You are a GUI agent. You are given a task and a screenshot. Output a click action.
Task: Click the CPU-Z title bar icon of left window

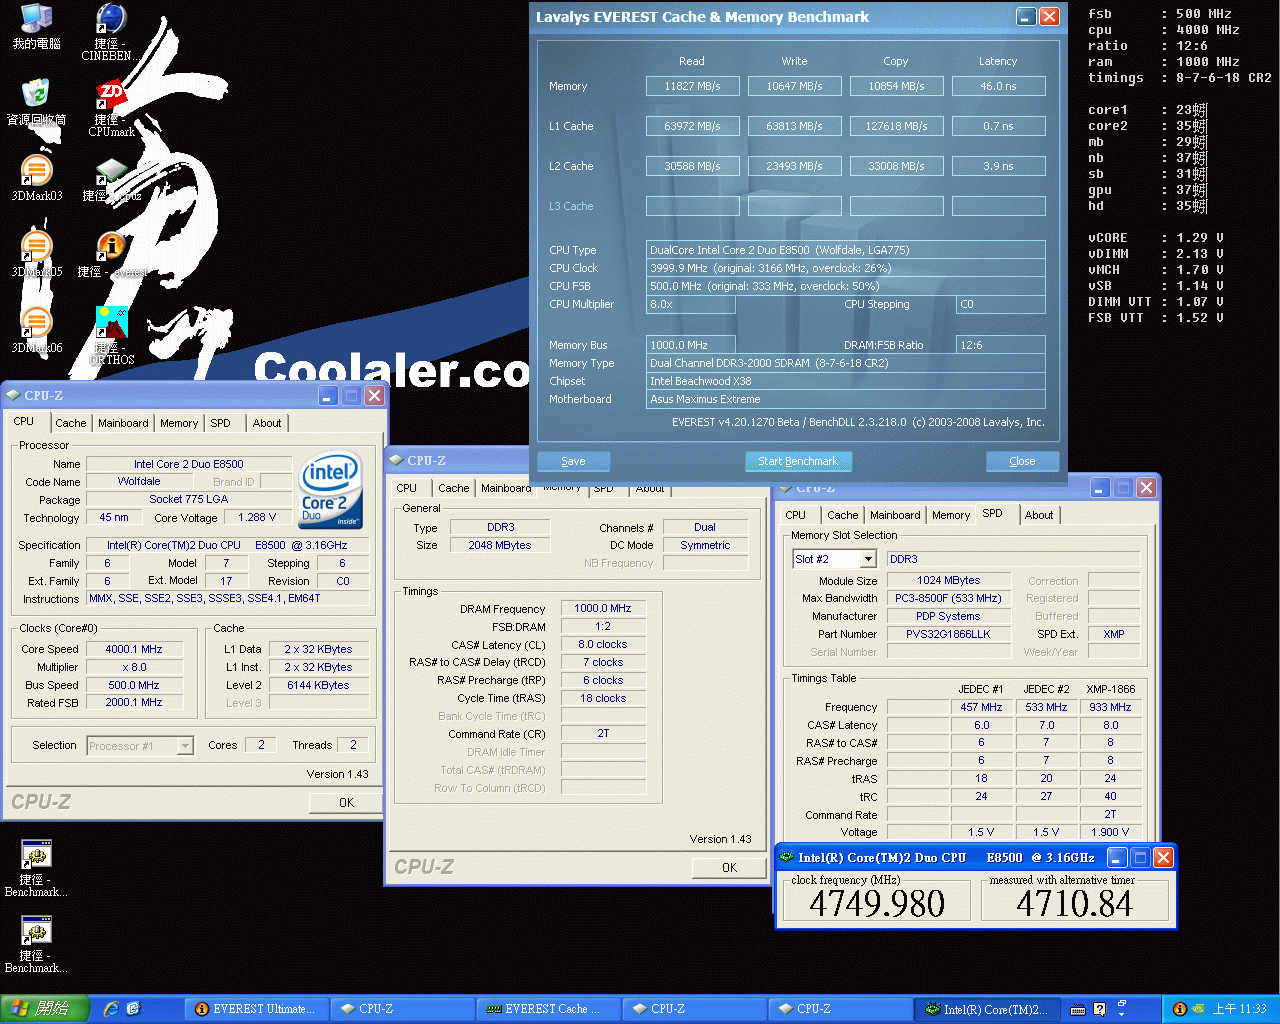(14, 395)
